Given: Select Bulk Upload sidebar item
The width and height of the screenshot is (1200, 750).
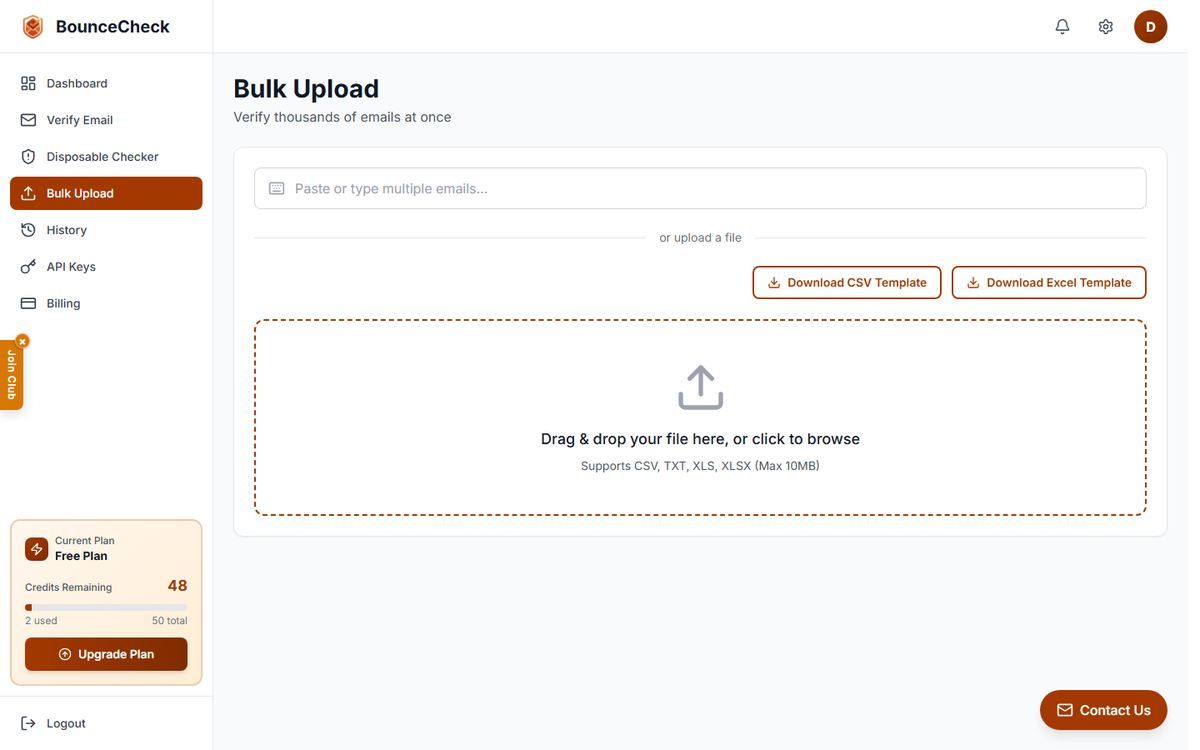Looking at the screenshot, I should coord(106,193).
